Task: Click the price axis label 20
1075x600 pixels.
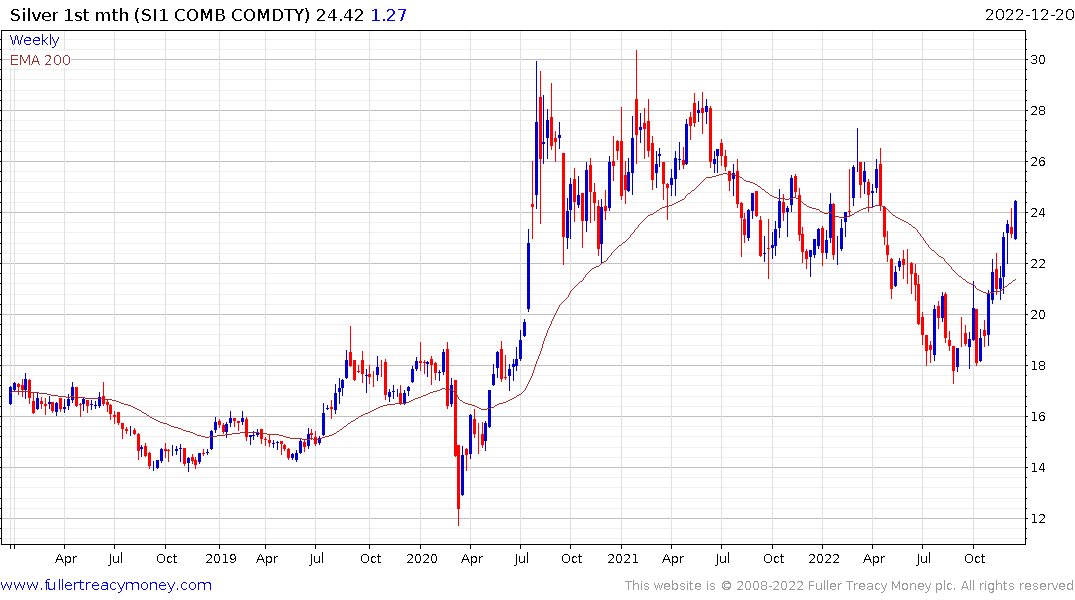Action: (x=1037, y=315)
